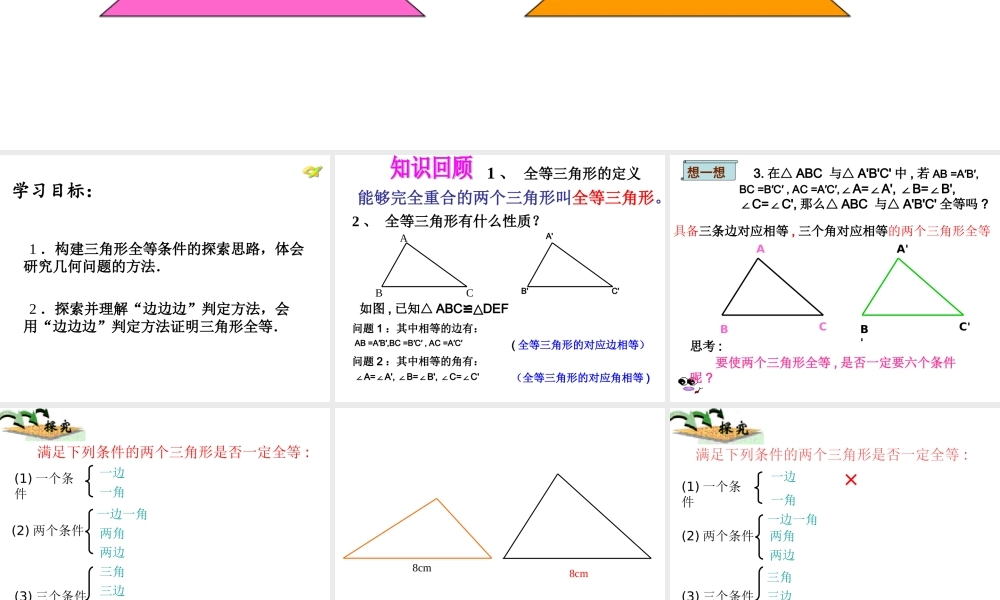
Task: Click the green triangle A'B'C'
Action: pos(912,287)
